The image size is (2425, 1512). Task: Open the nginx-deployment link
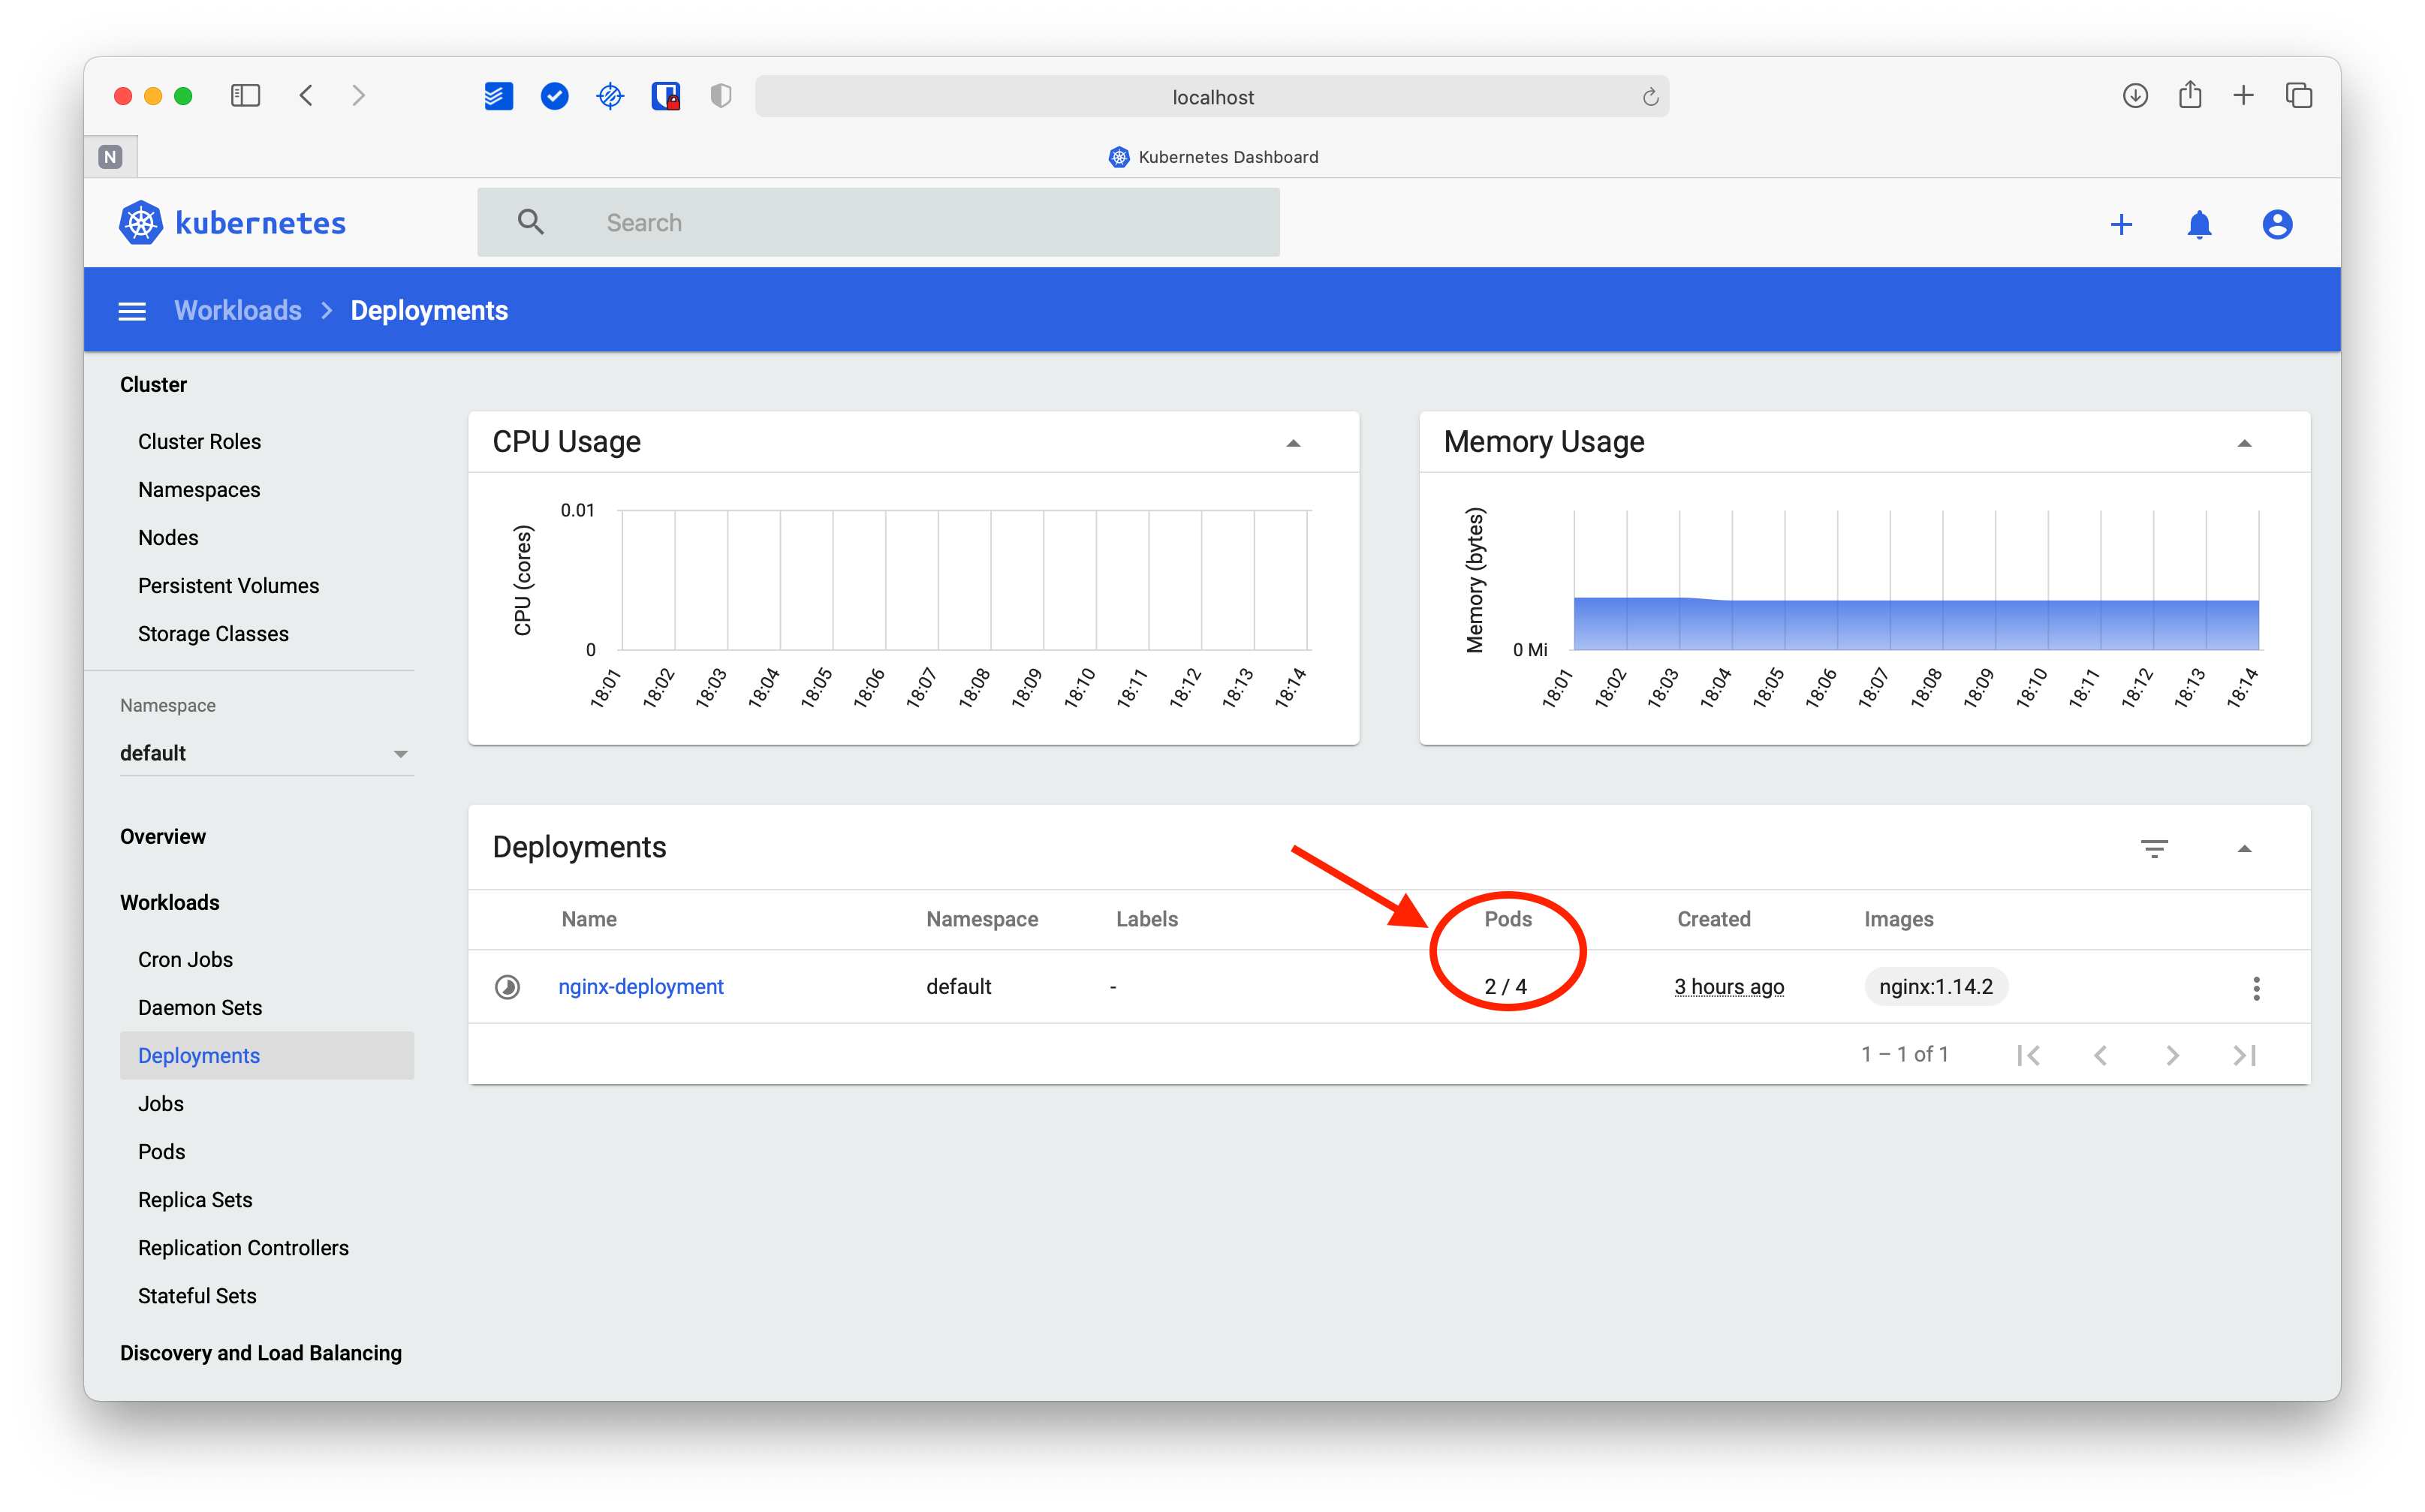coord(641,986)
